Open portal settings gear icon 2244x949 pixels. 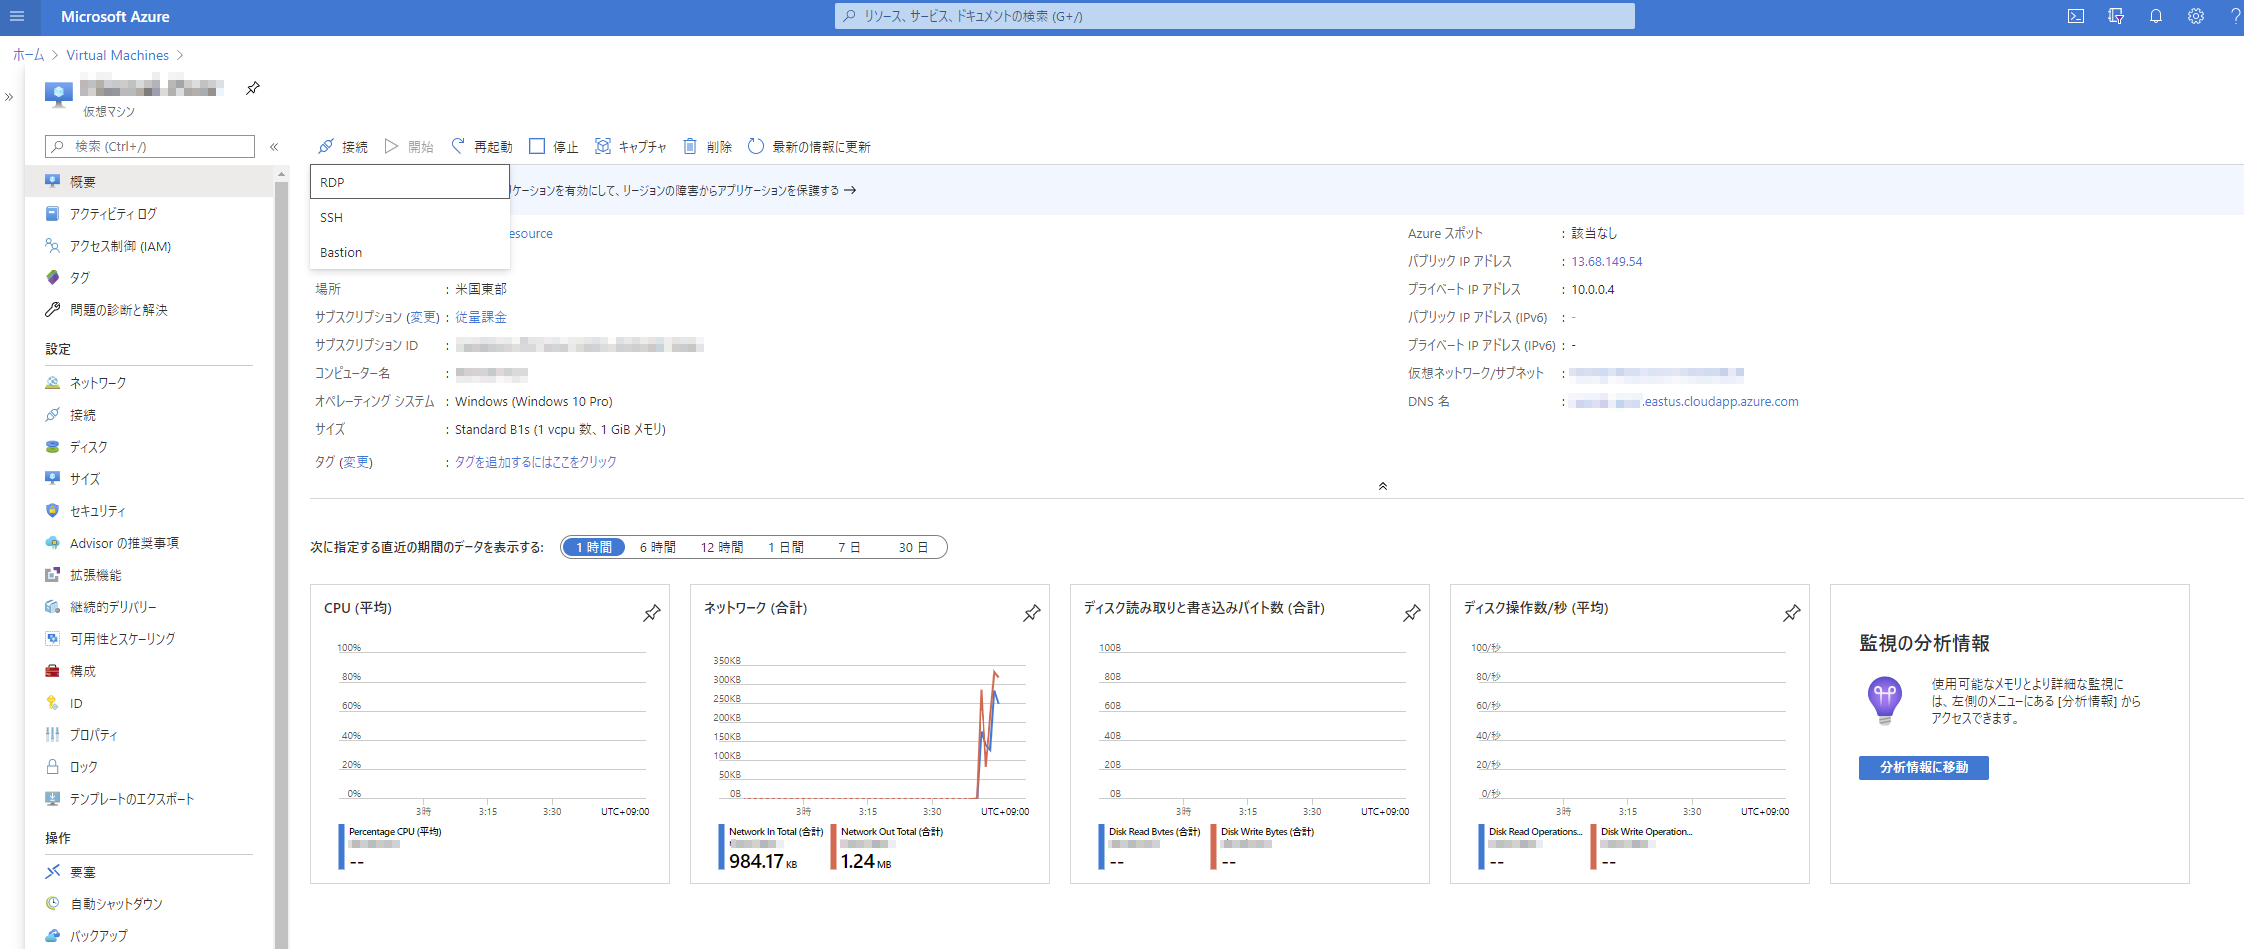click(x=2196, y=16)
